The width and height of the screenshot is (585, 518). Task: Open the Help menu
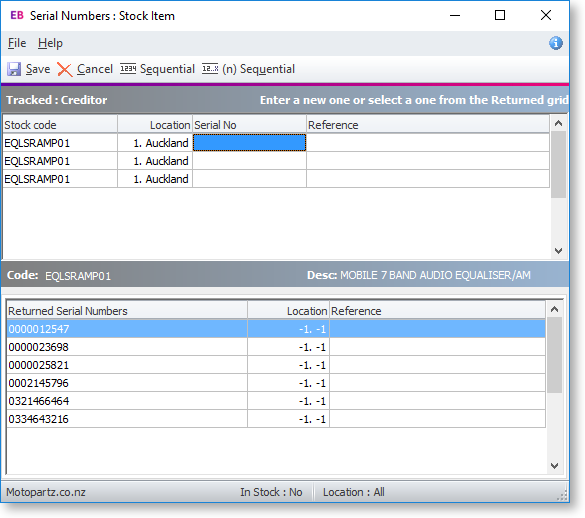[x=50, y=43]
